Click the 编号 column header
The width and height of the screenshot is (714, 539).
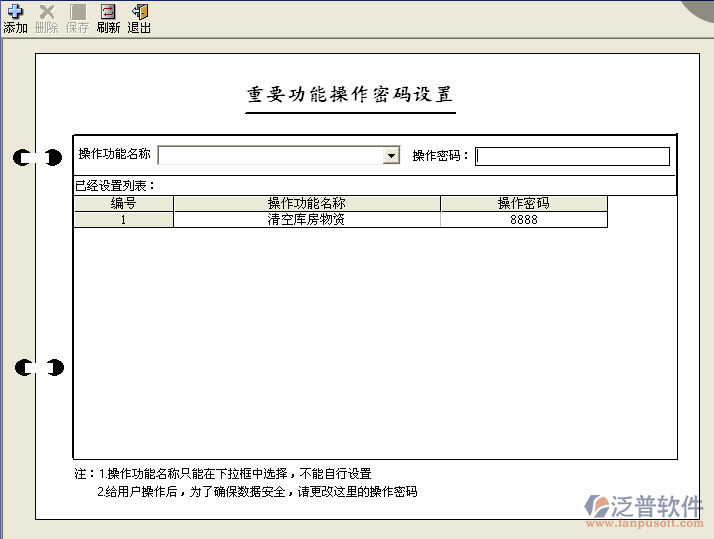tap(123, 203)
